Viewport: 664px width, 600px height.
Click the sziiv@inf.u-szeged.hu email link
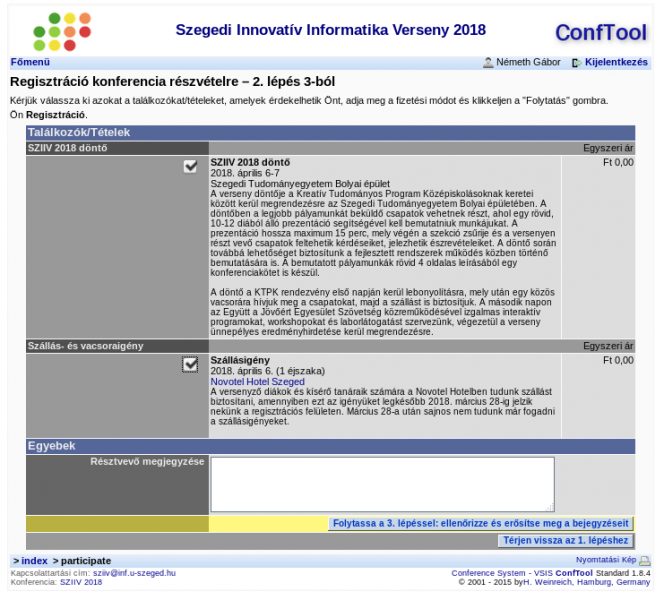[134, 573]
